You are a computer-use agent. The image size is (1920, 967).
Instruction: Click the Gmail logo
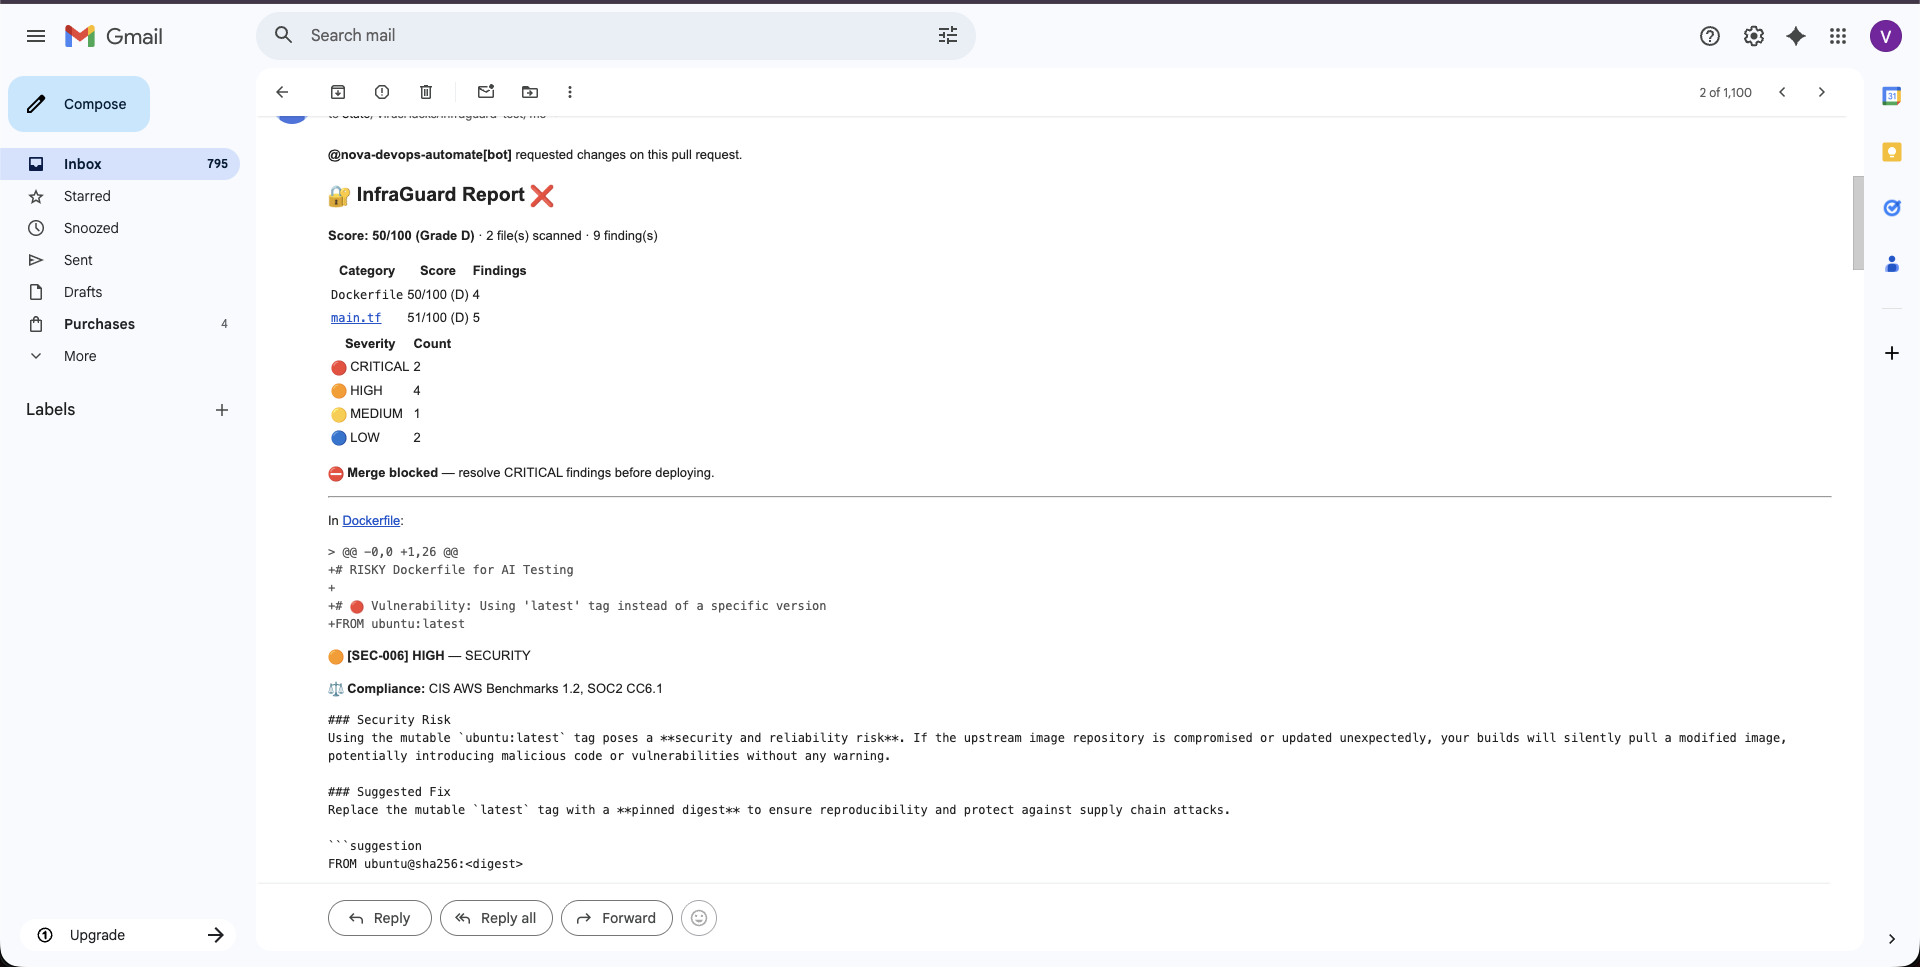(x=114, y=36)
